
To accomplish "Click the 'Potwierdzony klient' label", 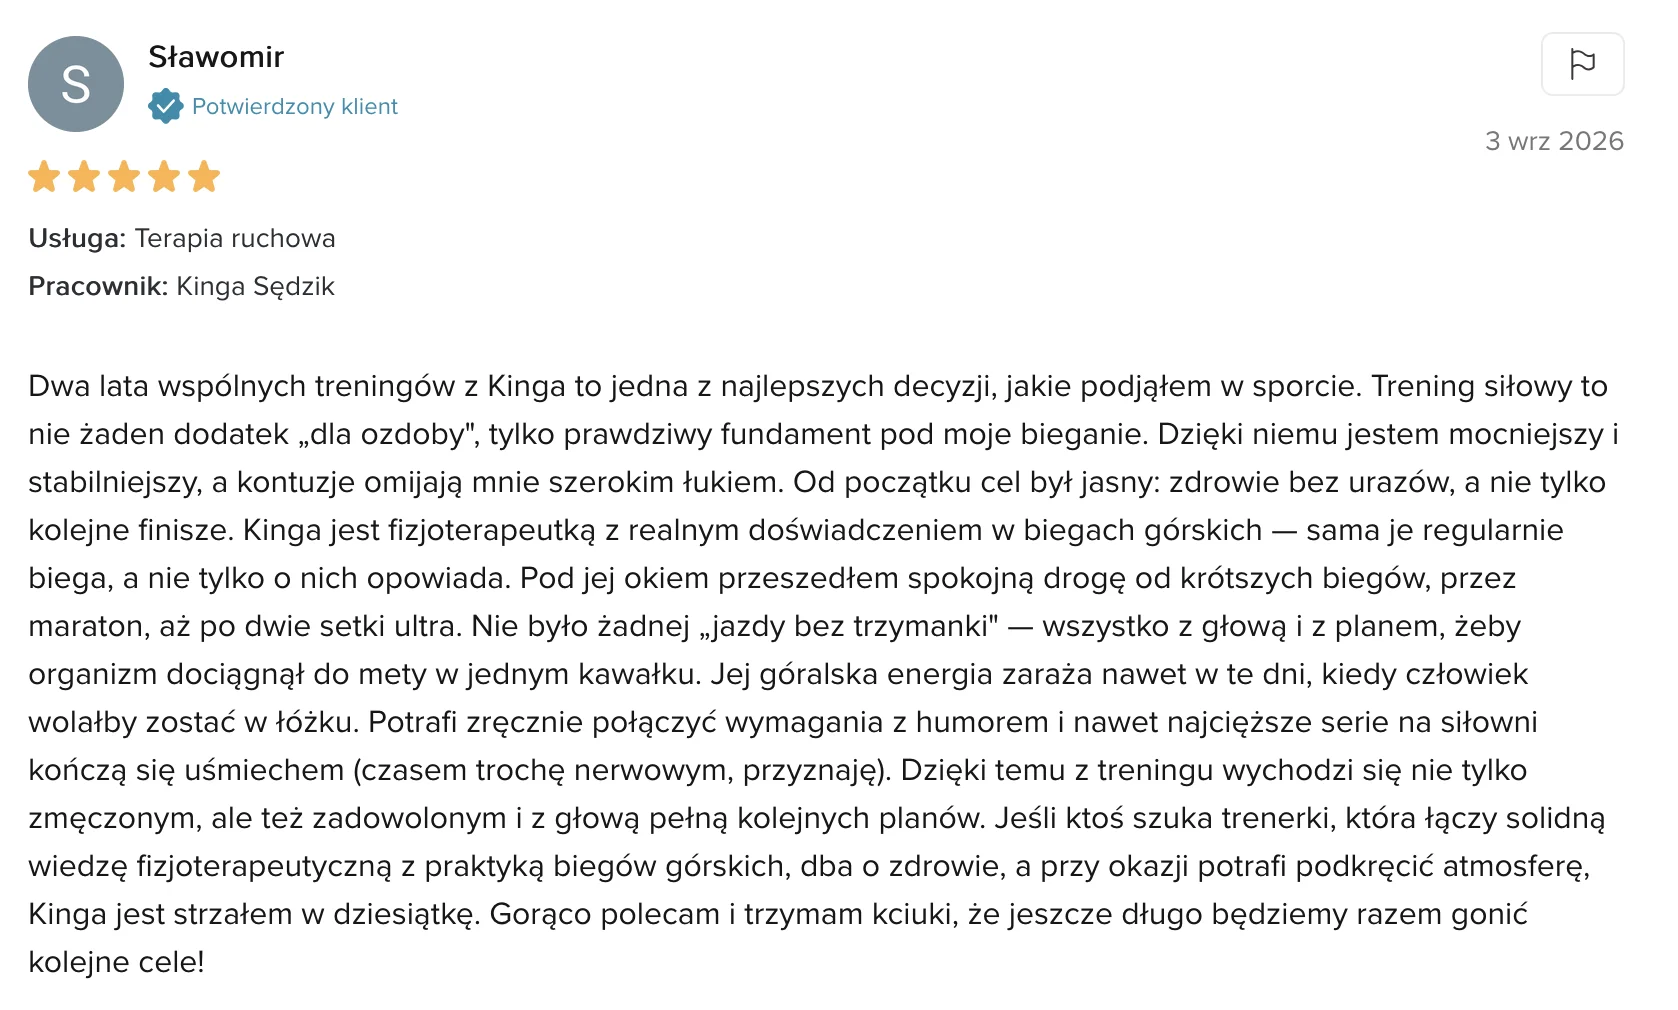I will coord(295,106).
